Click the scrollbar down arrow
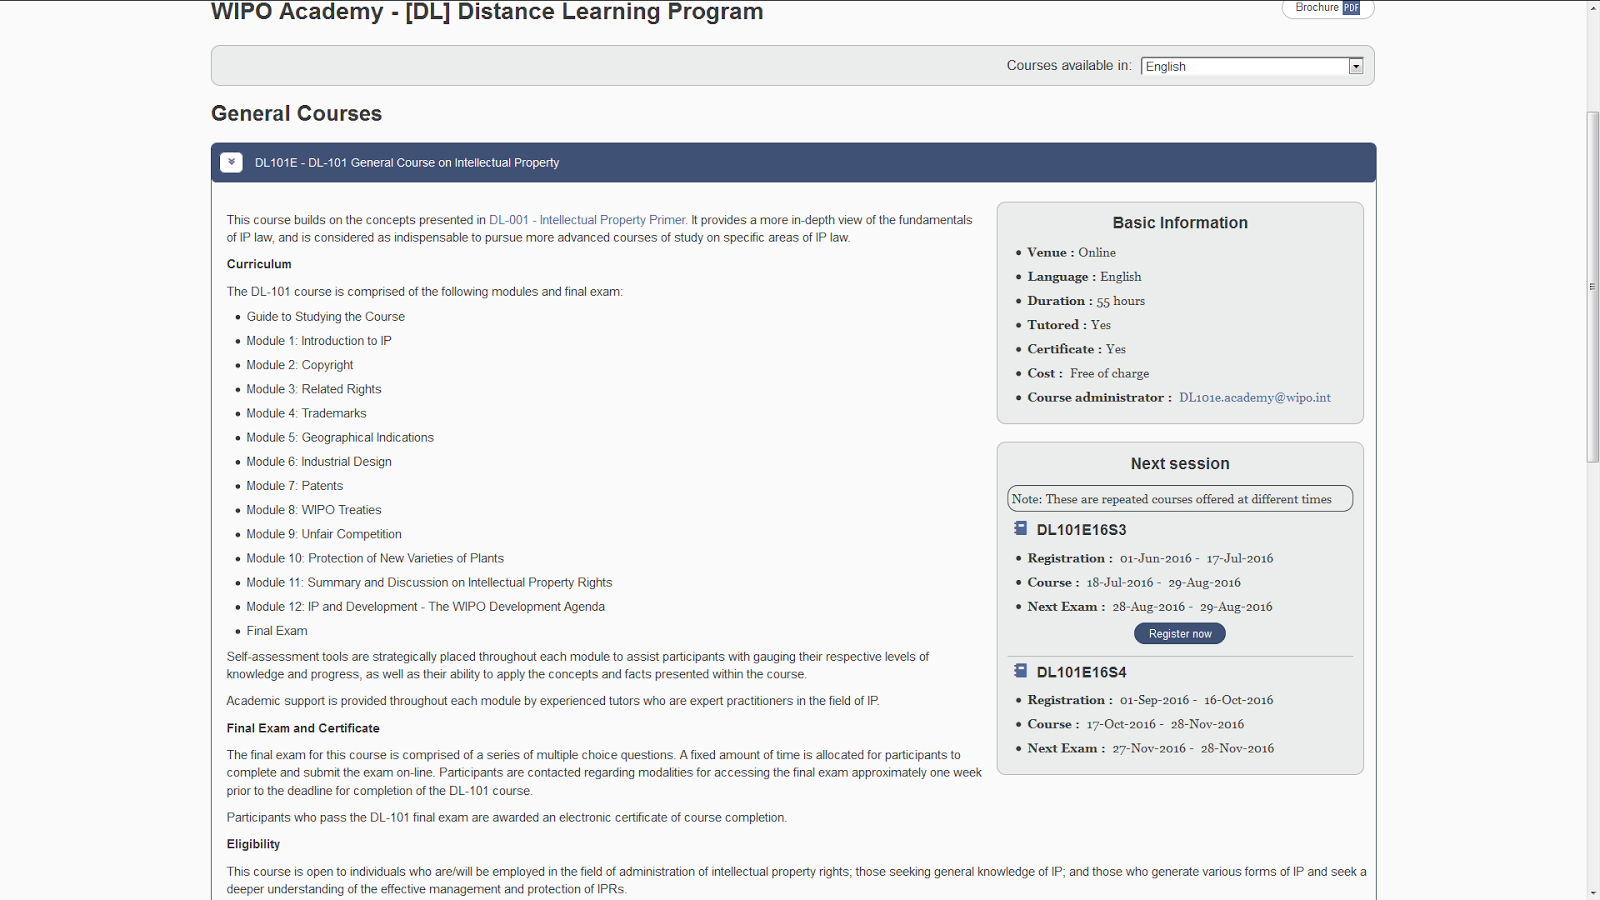1600x900 pixels. [1593, 892]
